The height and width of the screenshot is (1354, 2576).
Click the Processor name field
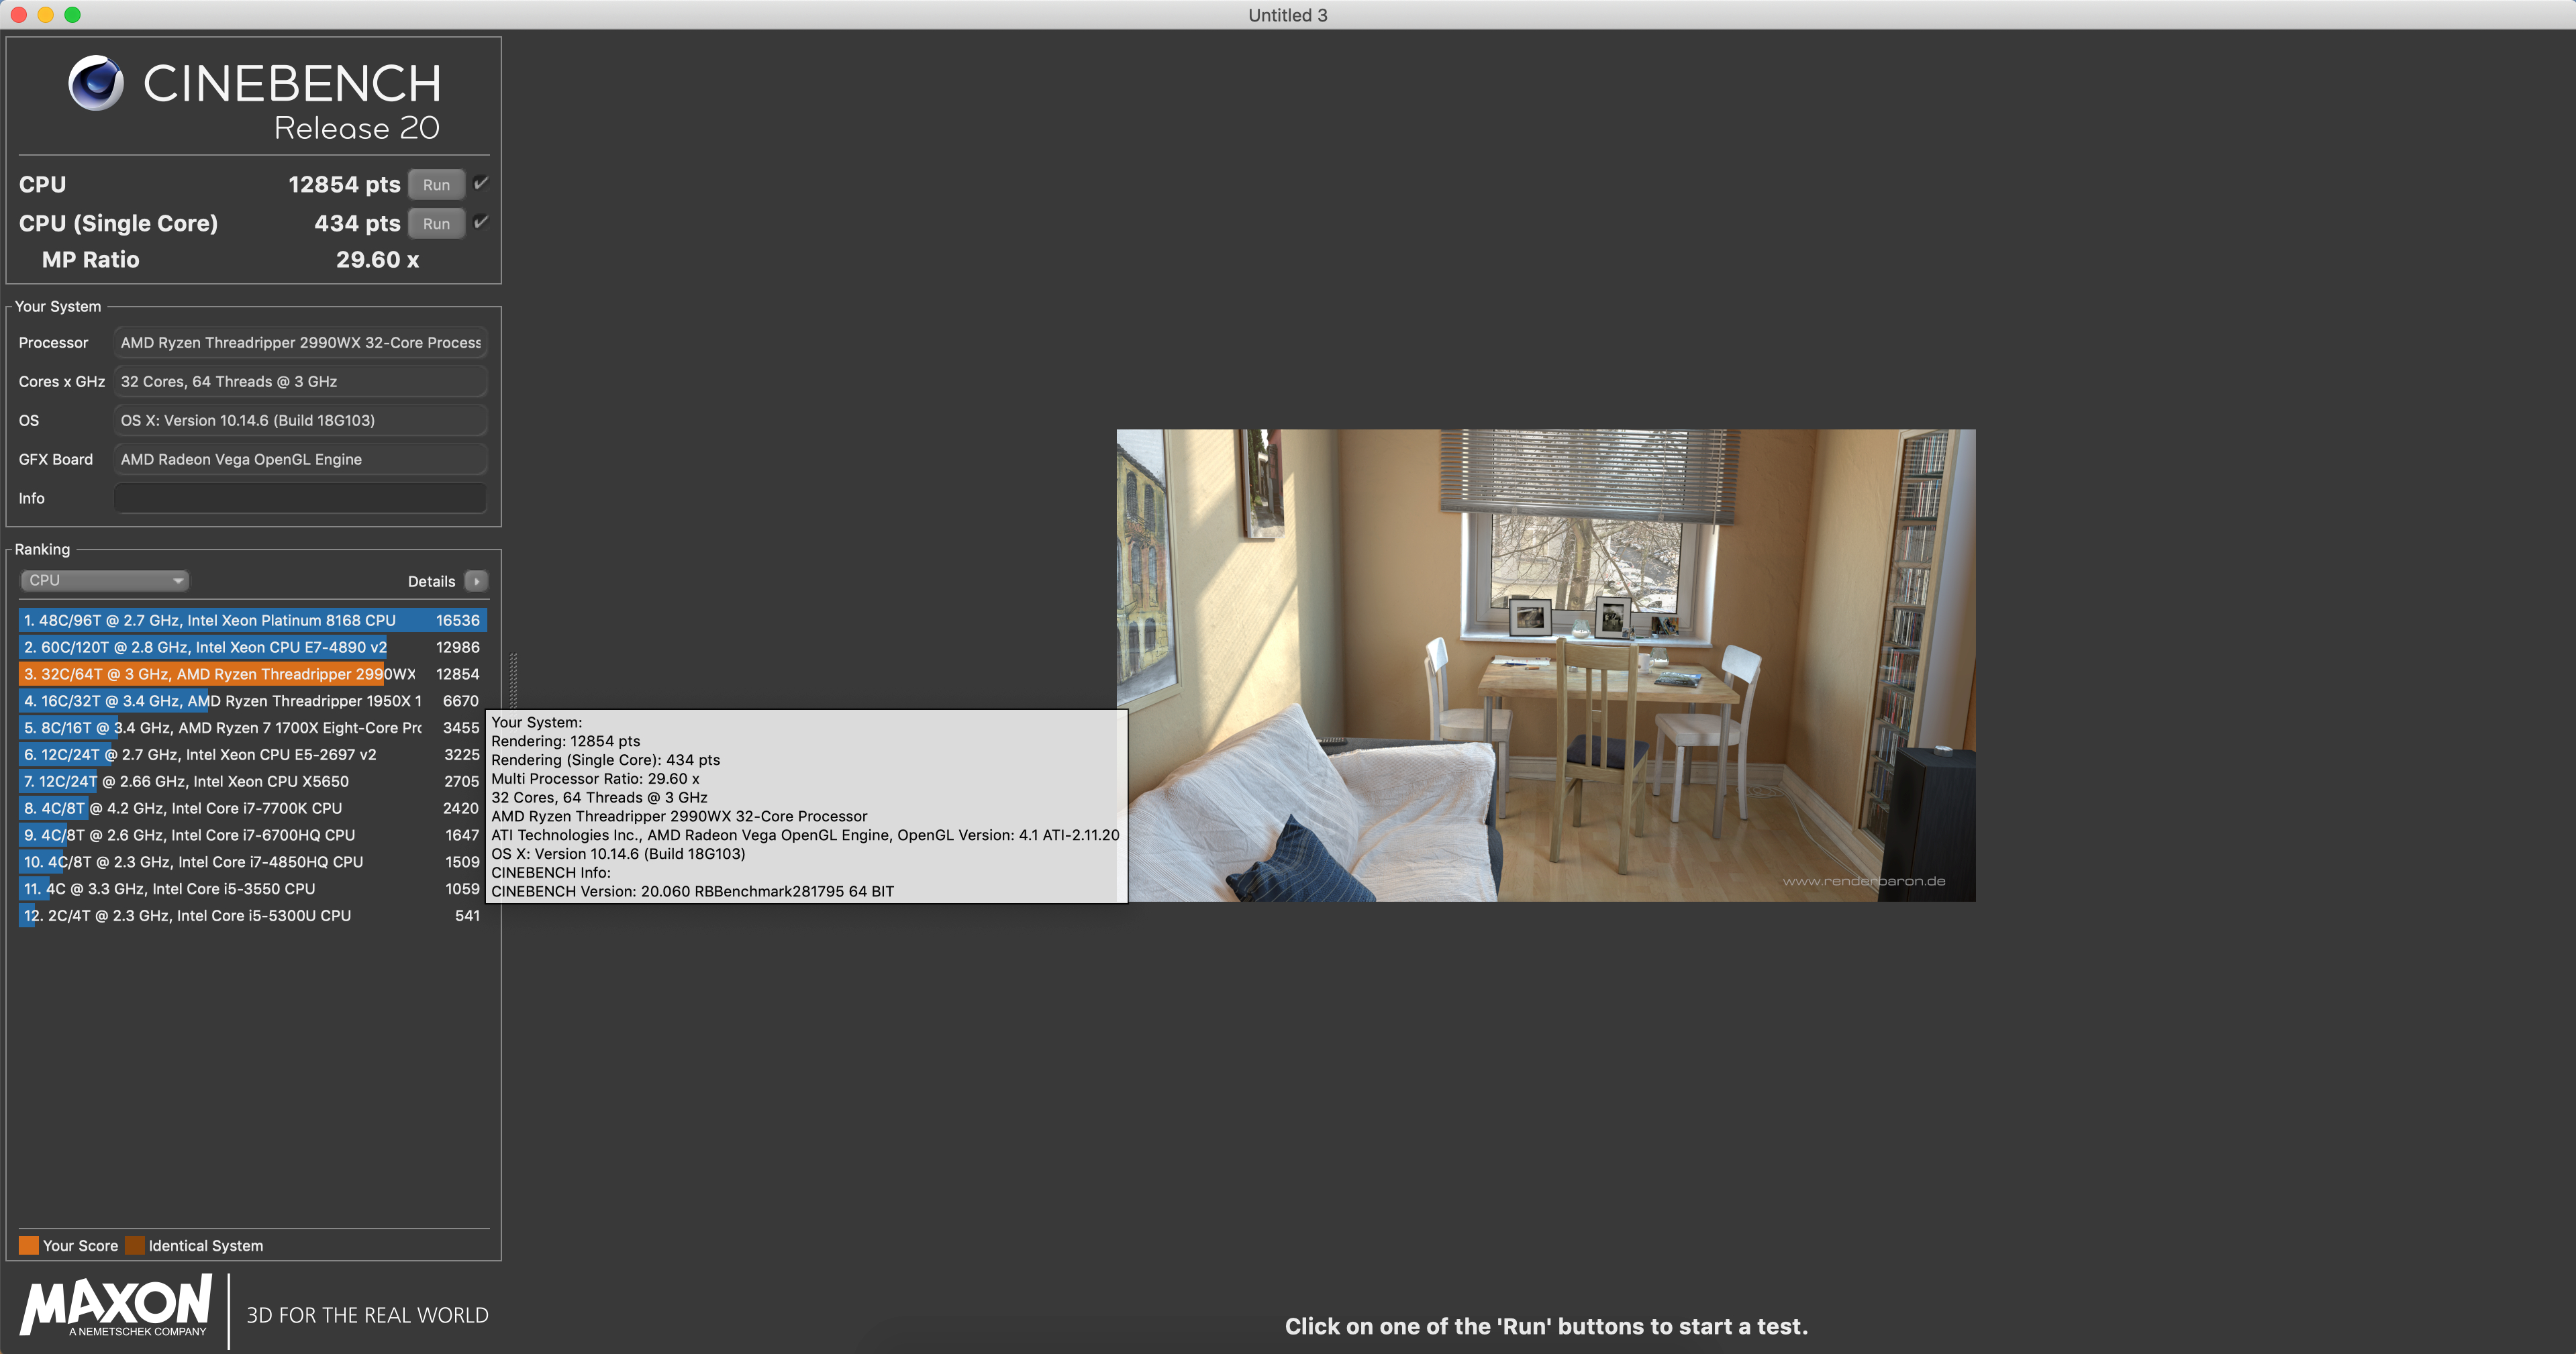pyautogui.click(x=300, y=343)
